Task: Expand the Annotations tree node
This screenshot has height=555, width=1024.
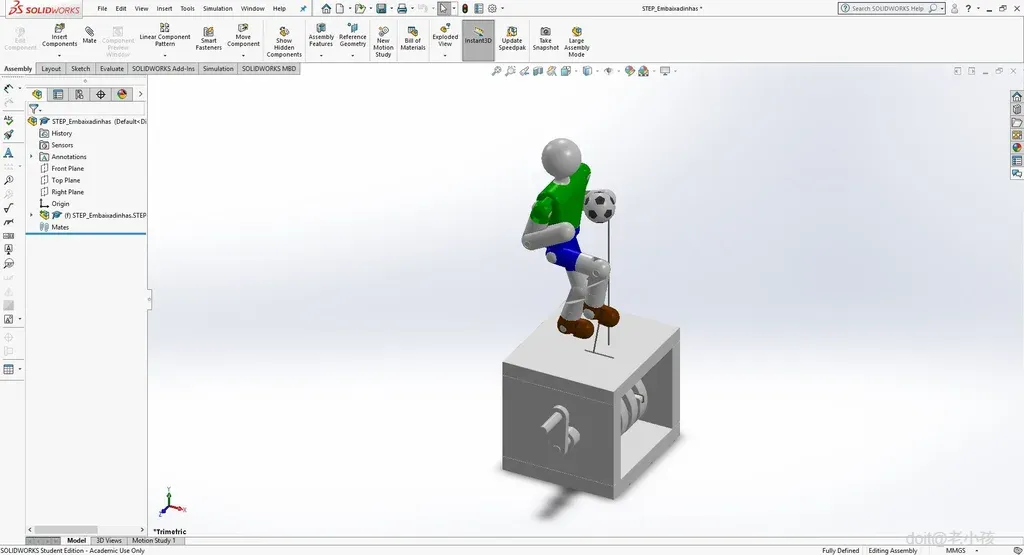Action: 31,157
